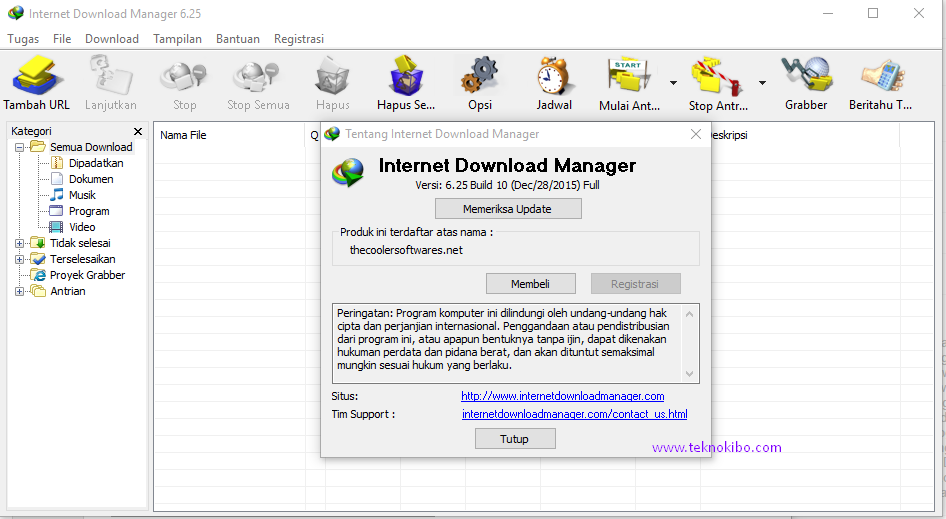Click the Hapus Se... toolbar icon

point(406,75)
